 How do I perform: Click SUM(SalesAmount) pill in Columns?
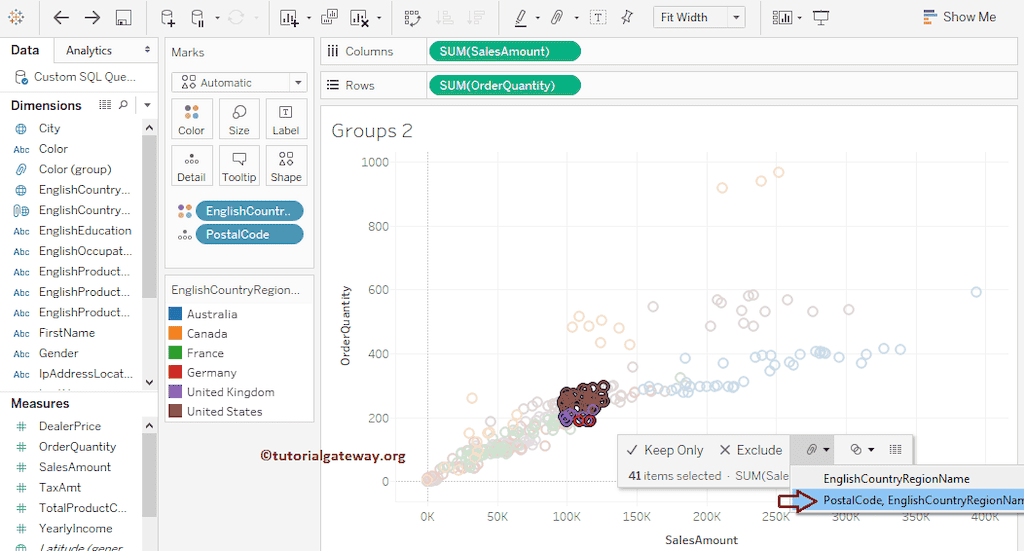pos(504,52)
